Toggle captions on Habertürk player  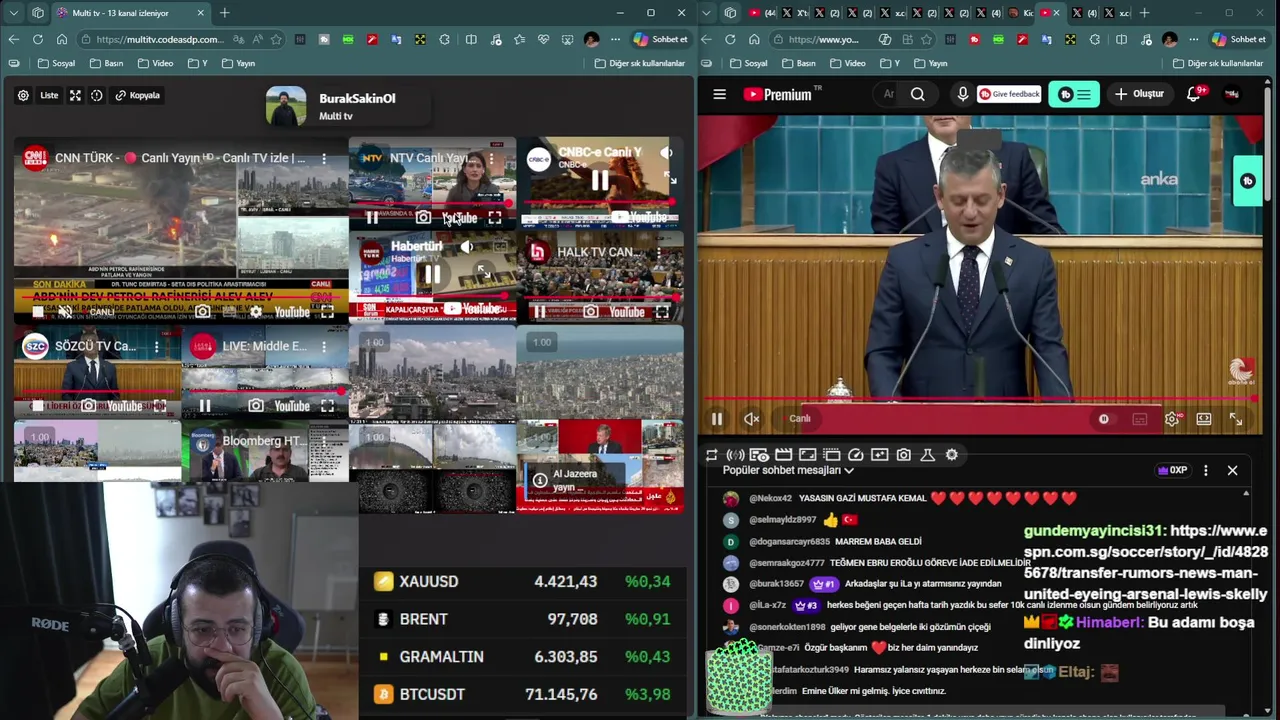(x=500, y=247)
